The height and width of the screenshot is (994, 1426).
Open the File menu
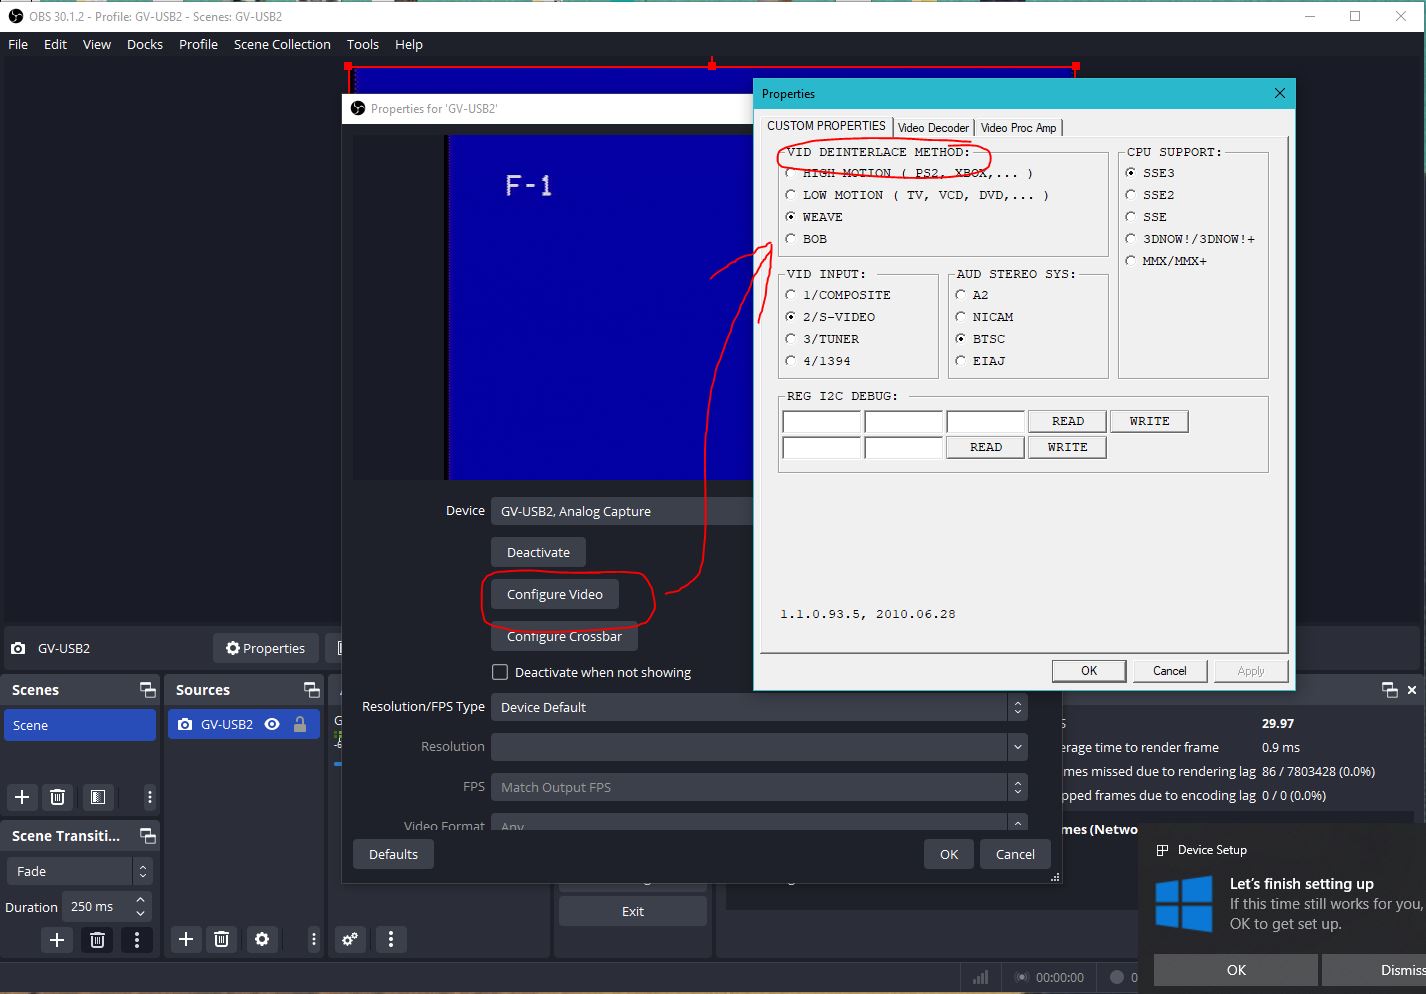18,44
